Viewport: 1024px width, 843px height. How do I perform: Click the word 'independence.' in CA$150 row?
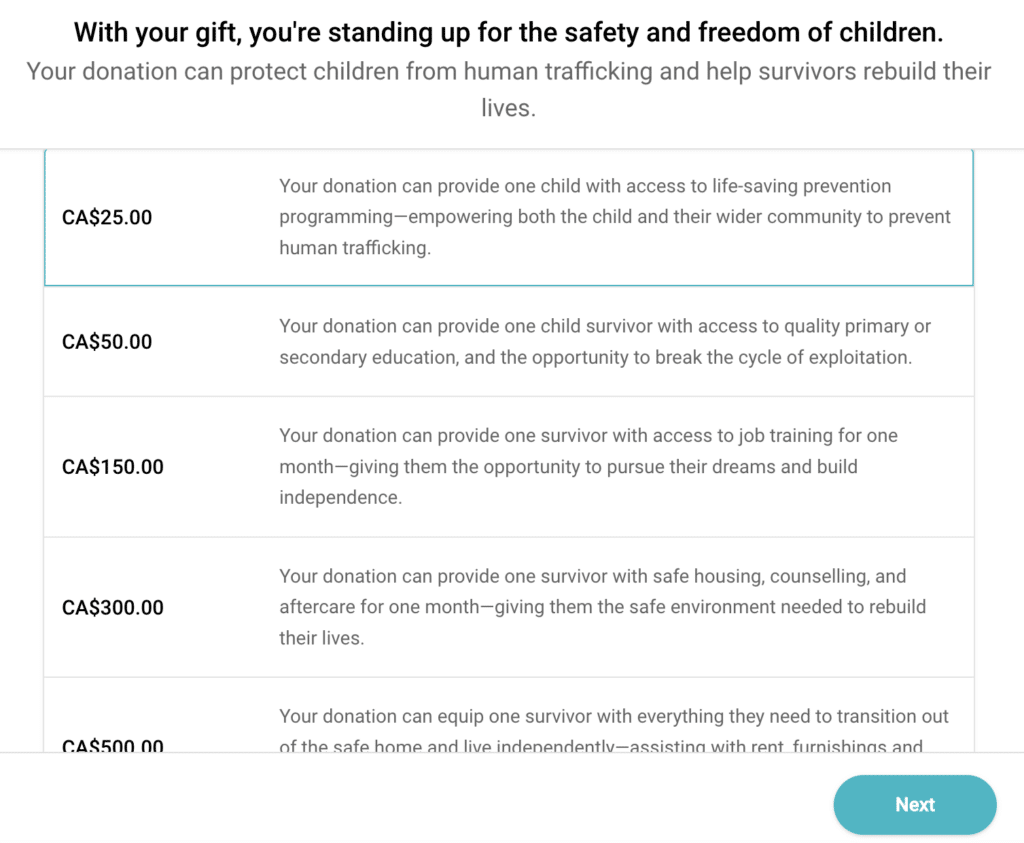(340, 497)
